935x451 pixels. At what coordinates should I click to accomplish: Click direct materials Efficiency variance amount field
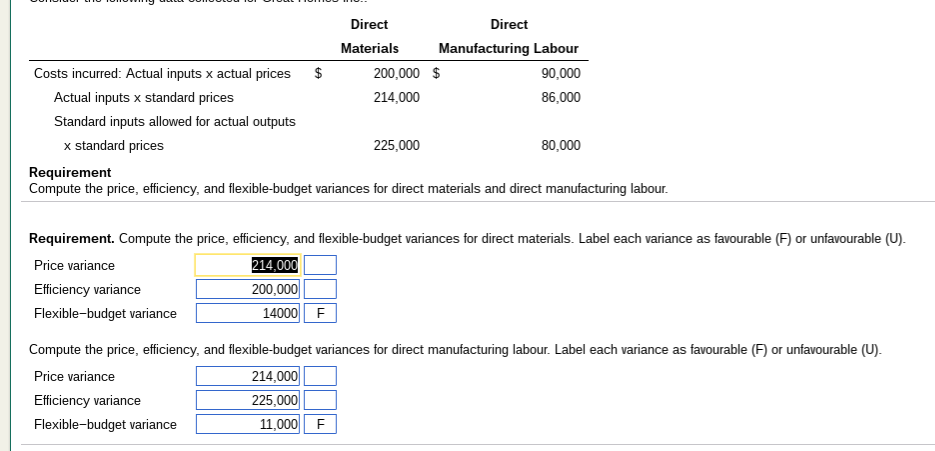[x=247, y=289]
